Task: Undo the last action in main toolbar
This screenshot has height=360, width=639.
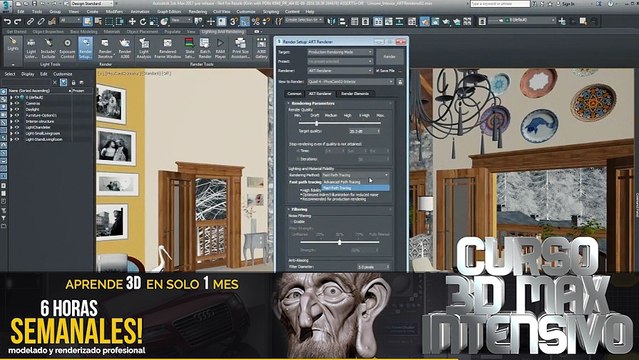Action: pyautogui.click(x=7, y=21)
